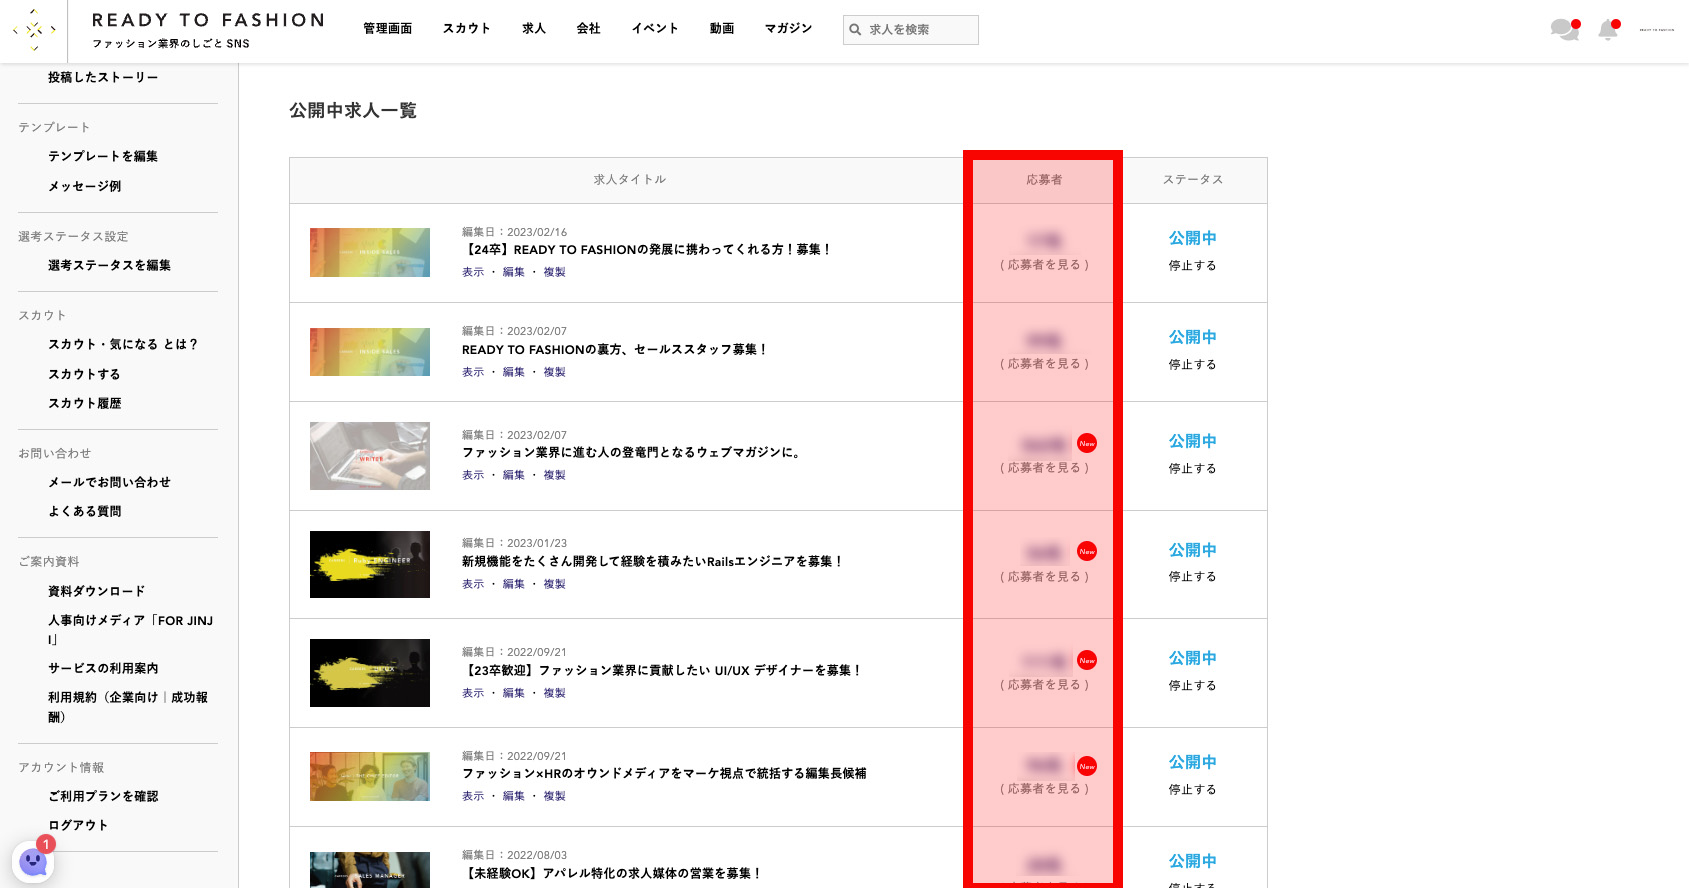Click thumbnail of 24卒 READY TO FASHION job
1689x888 pixels.
(x=370, y=253)
